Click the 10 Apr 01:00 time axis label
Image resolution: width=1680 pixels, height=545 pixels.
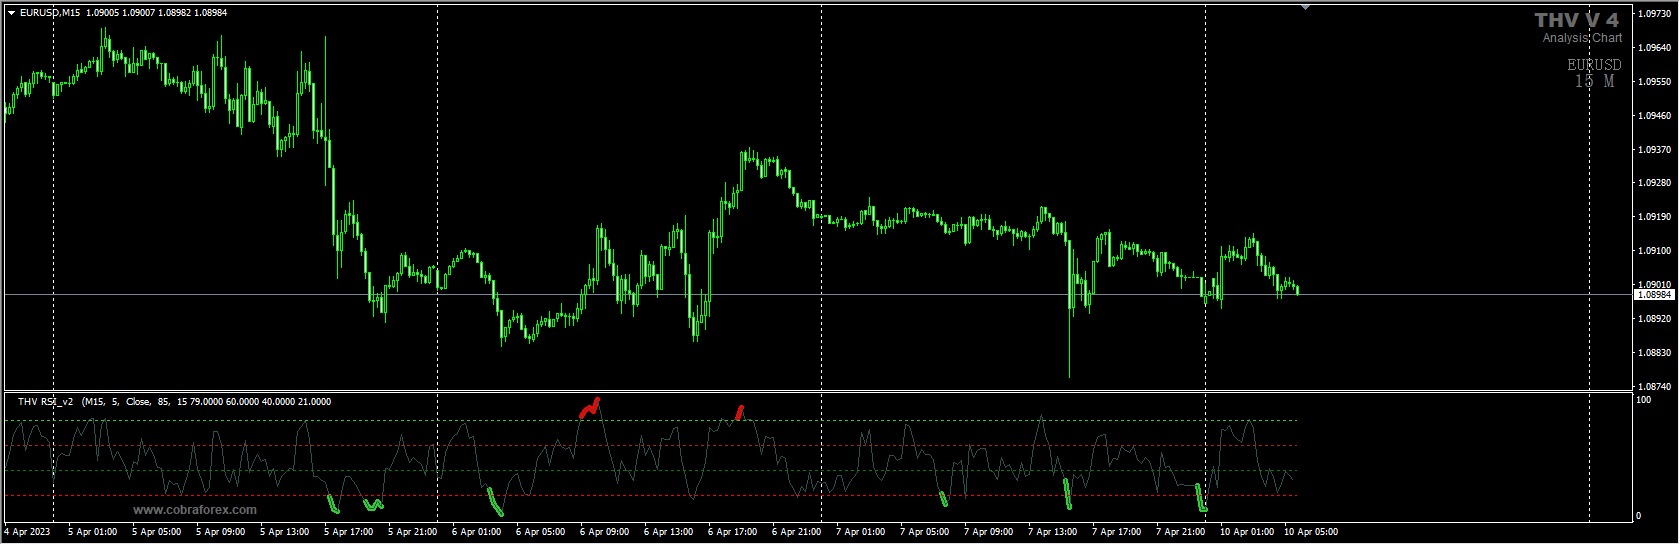[1246, 532]
